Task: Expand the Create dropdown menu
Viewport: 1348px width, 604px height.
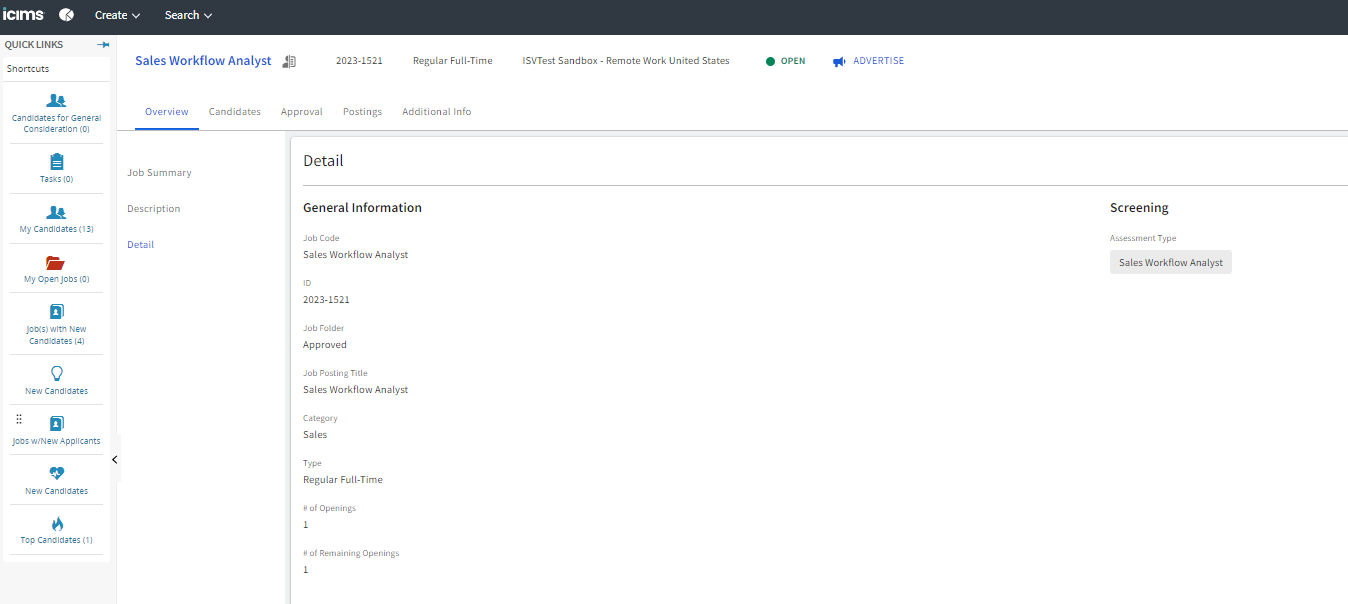Action: point(117,15)
